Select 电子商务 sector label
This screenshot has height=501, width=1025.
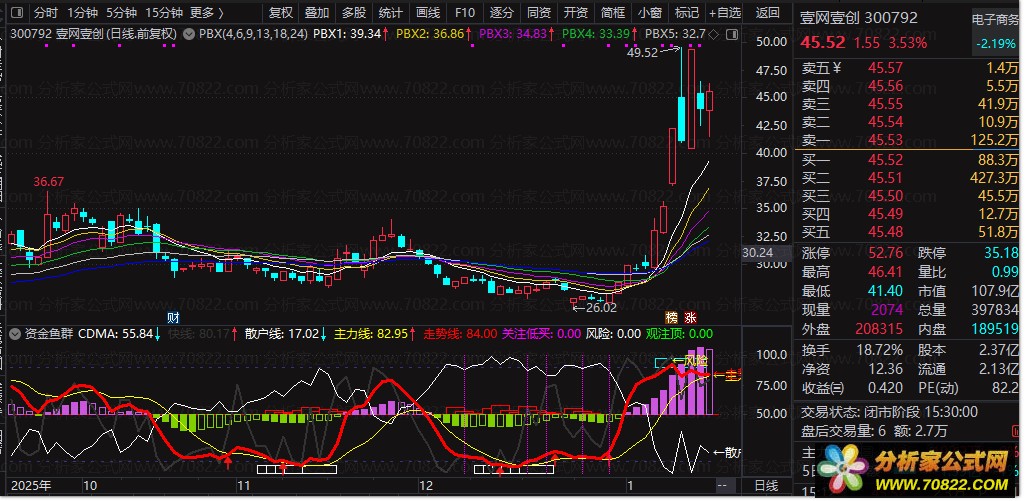pyautogui.click(x=996, y=20)
